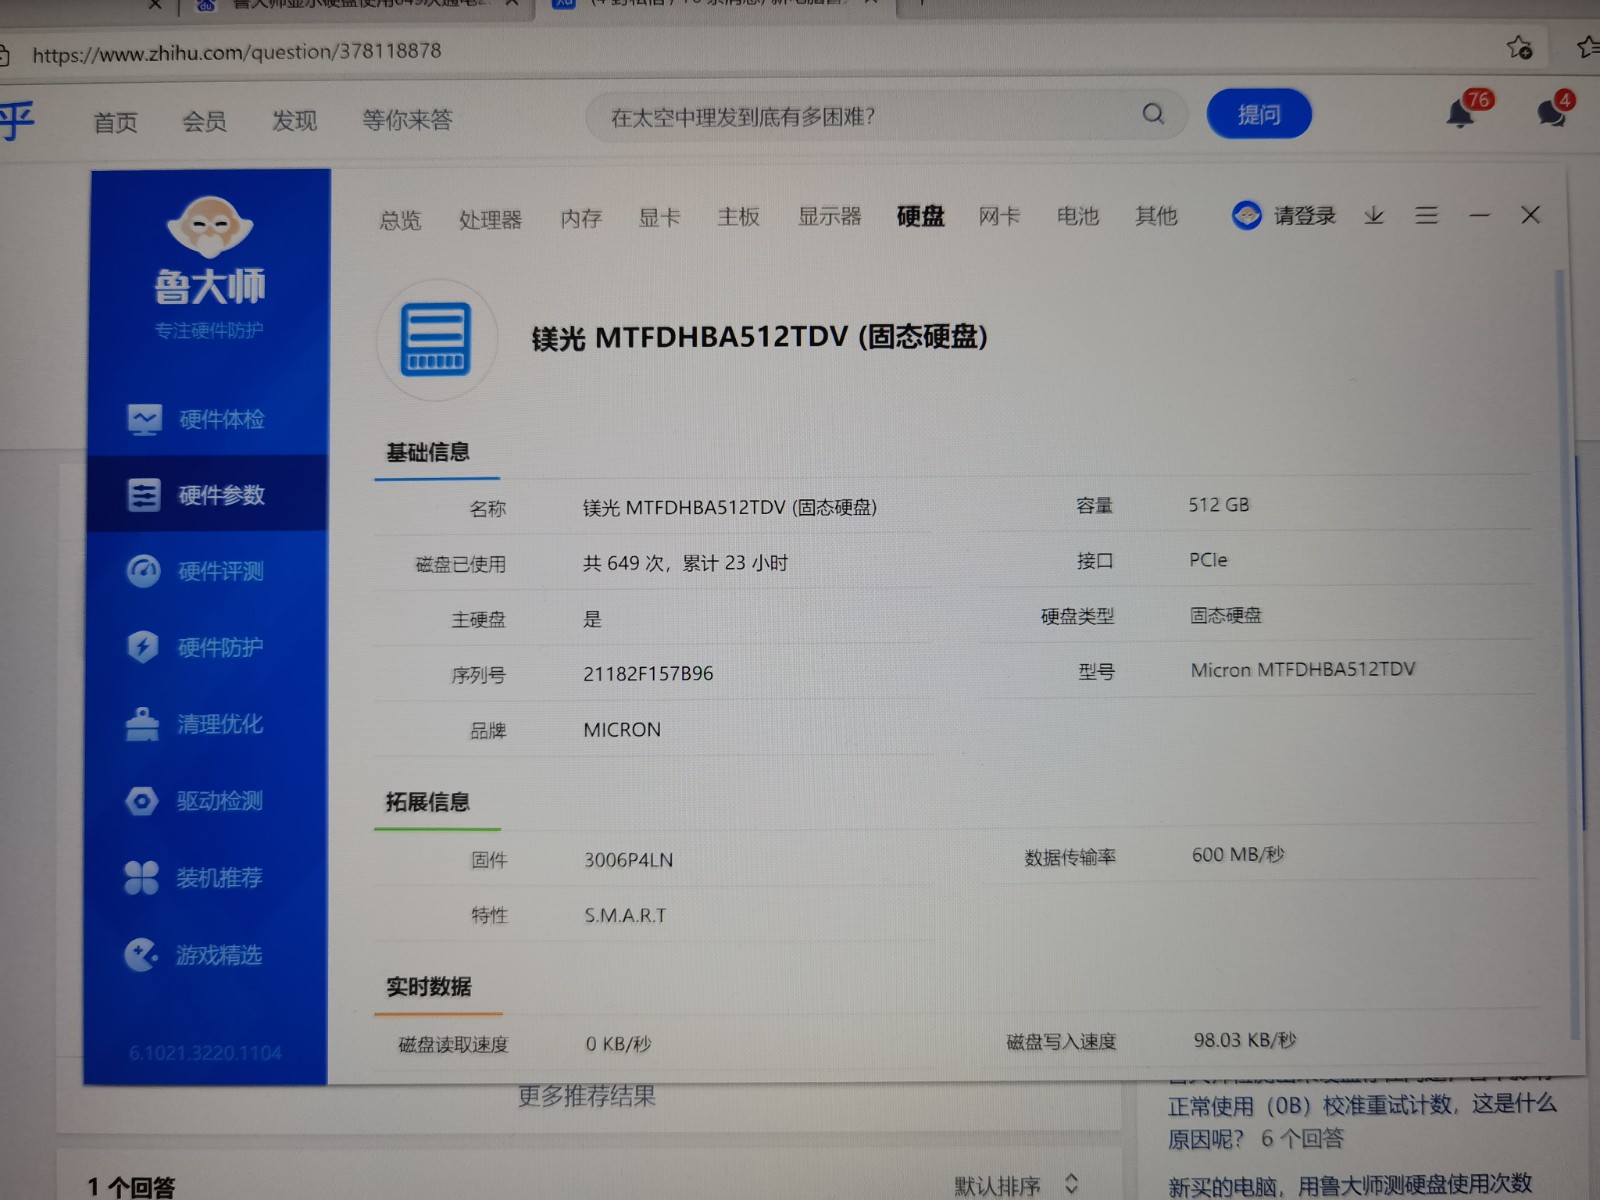
Task: Open the hamburger menu in Ludashi window
Action: [1427, 215]
